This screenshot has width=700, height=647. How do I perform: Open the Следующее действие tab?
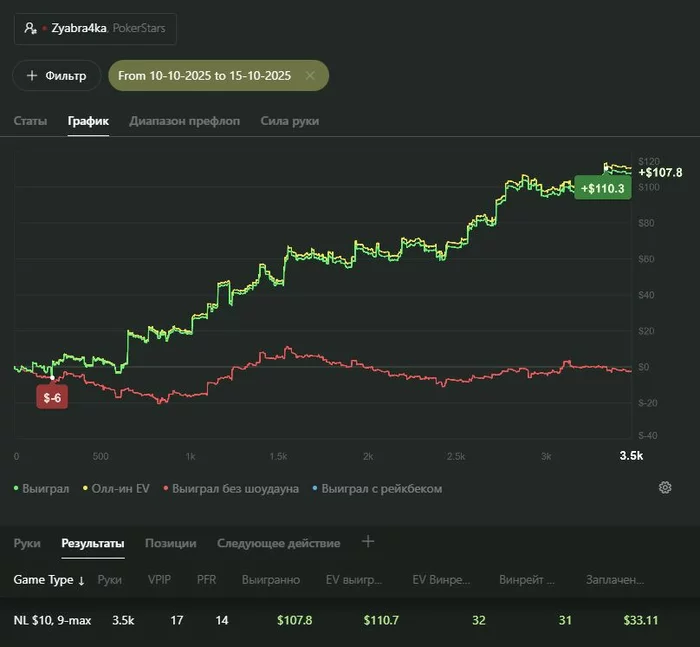(x=278, y=543)
